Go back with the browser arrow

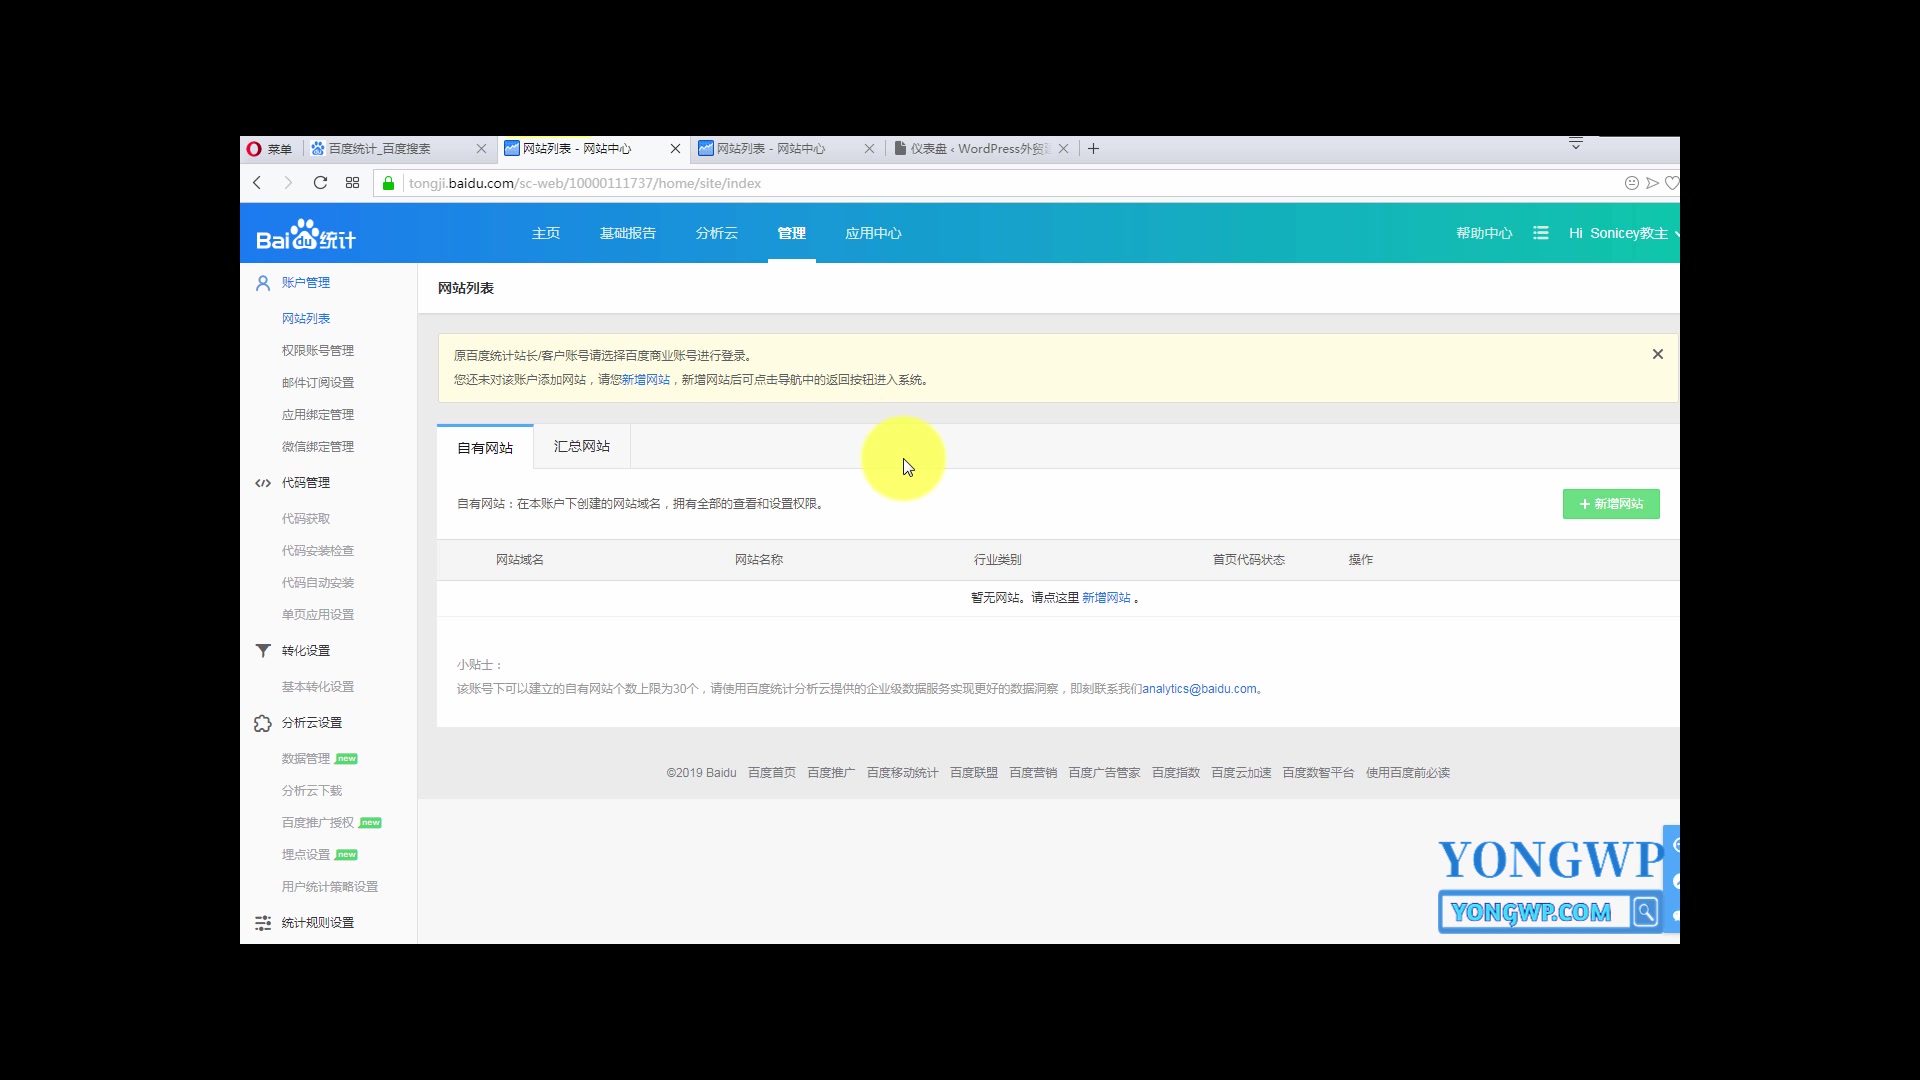(257, 183)
